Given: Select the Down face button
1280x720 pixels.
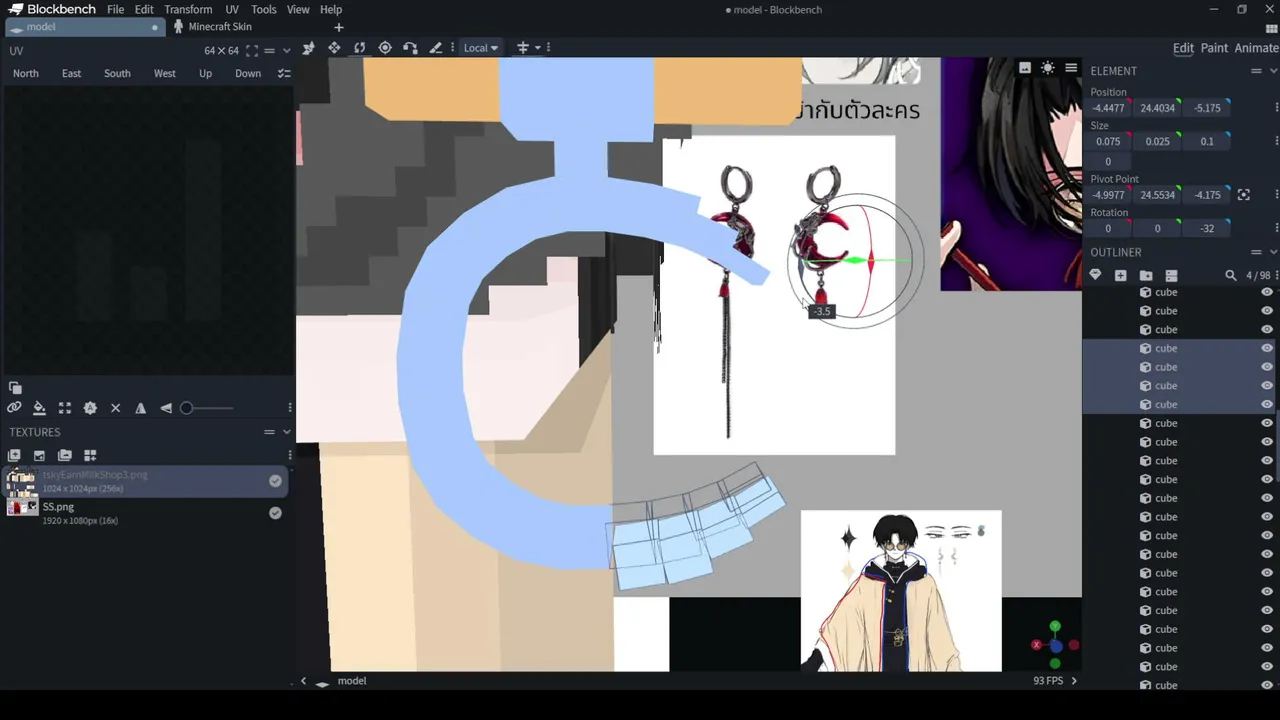Looking at the screenshot, I should (248, 73).
